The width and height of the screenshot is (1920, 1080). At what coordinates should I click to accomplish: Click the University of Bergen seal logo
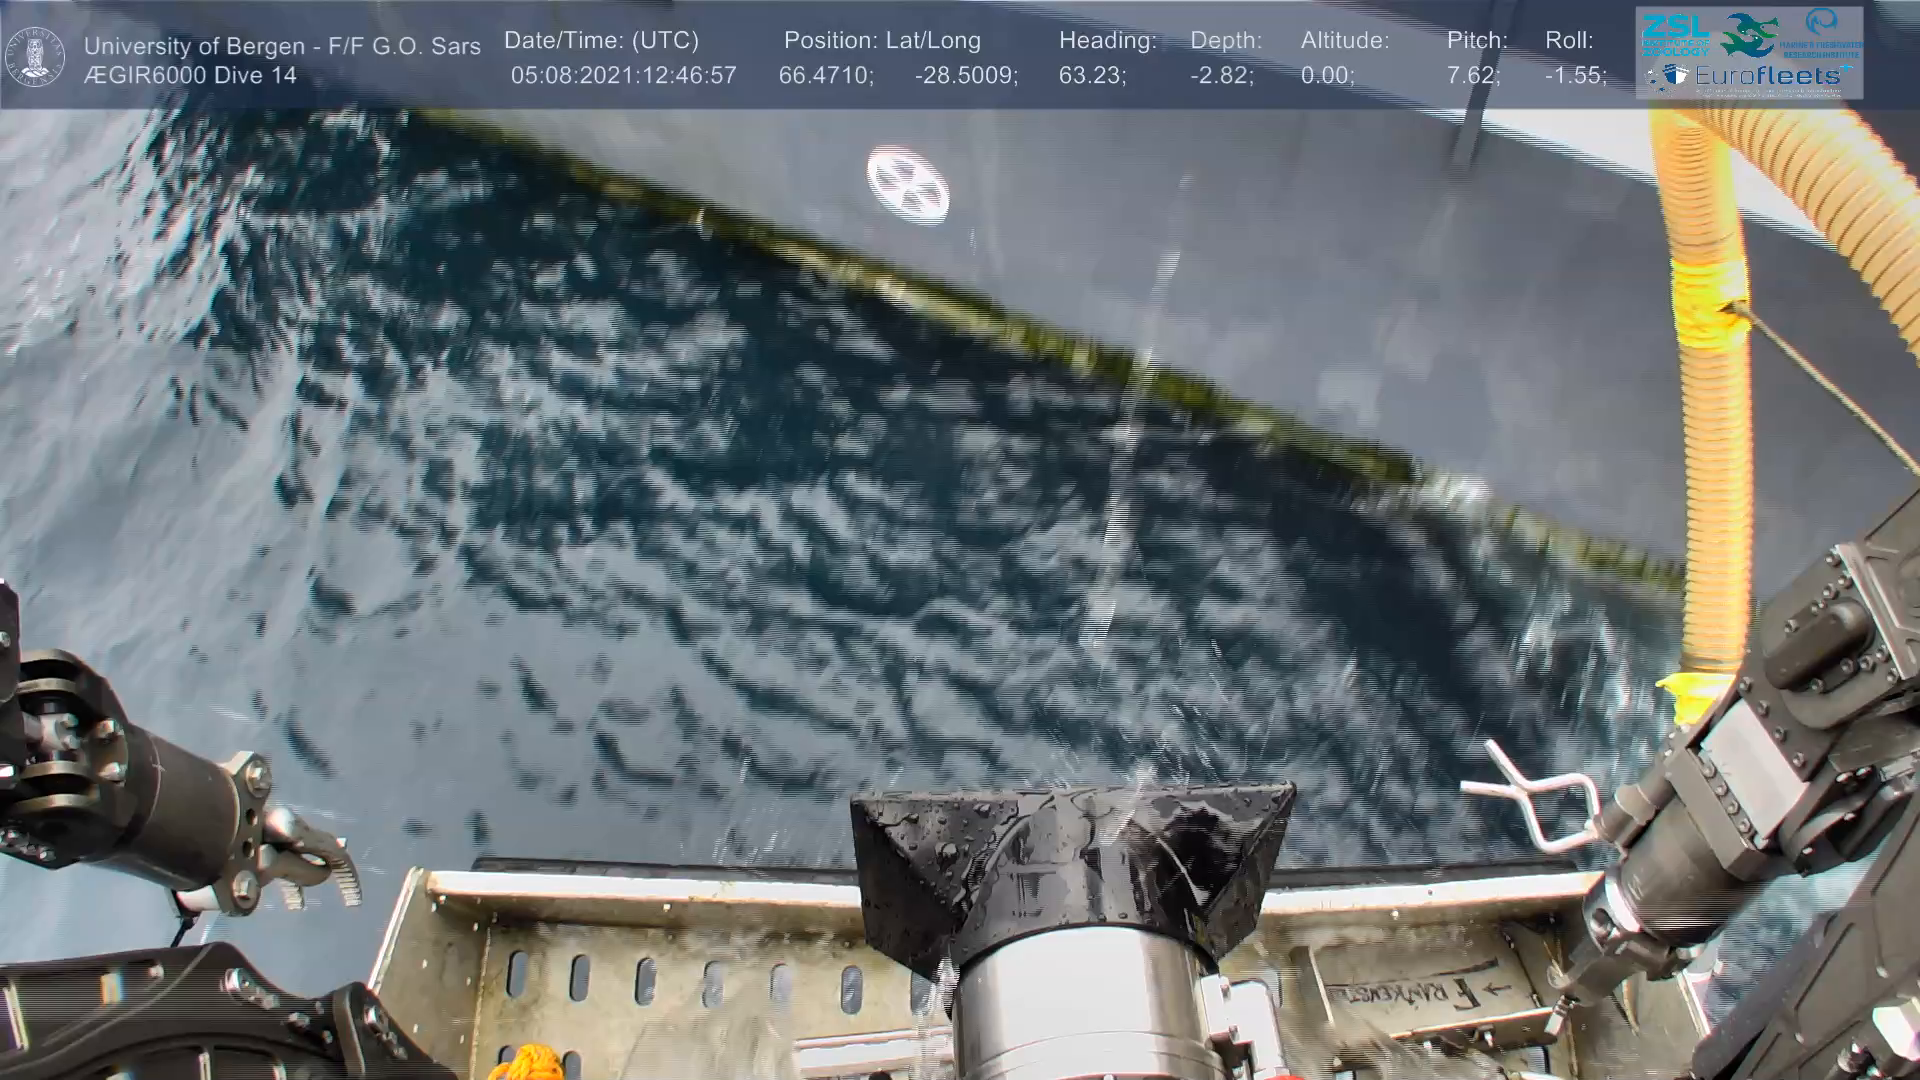(x=35, y=57)
